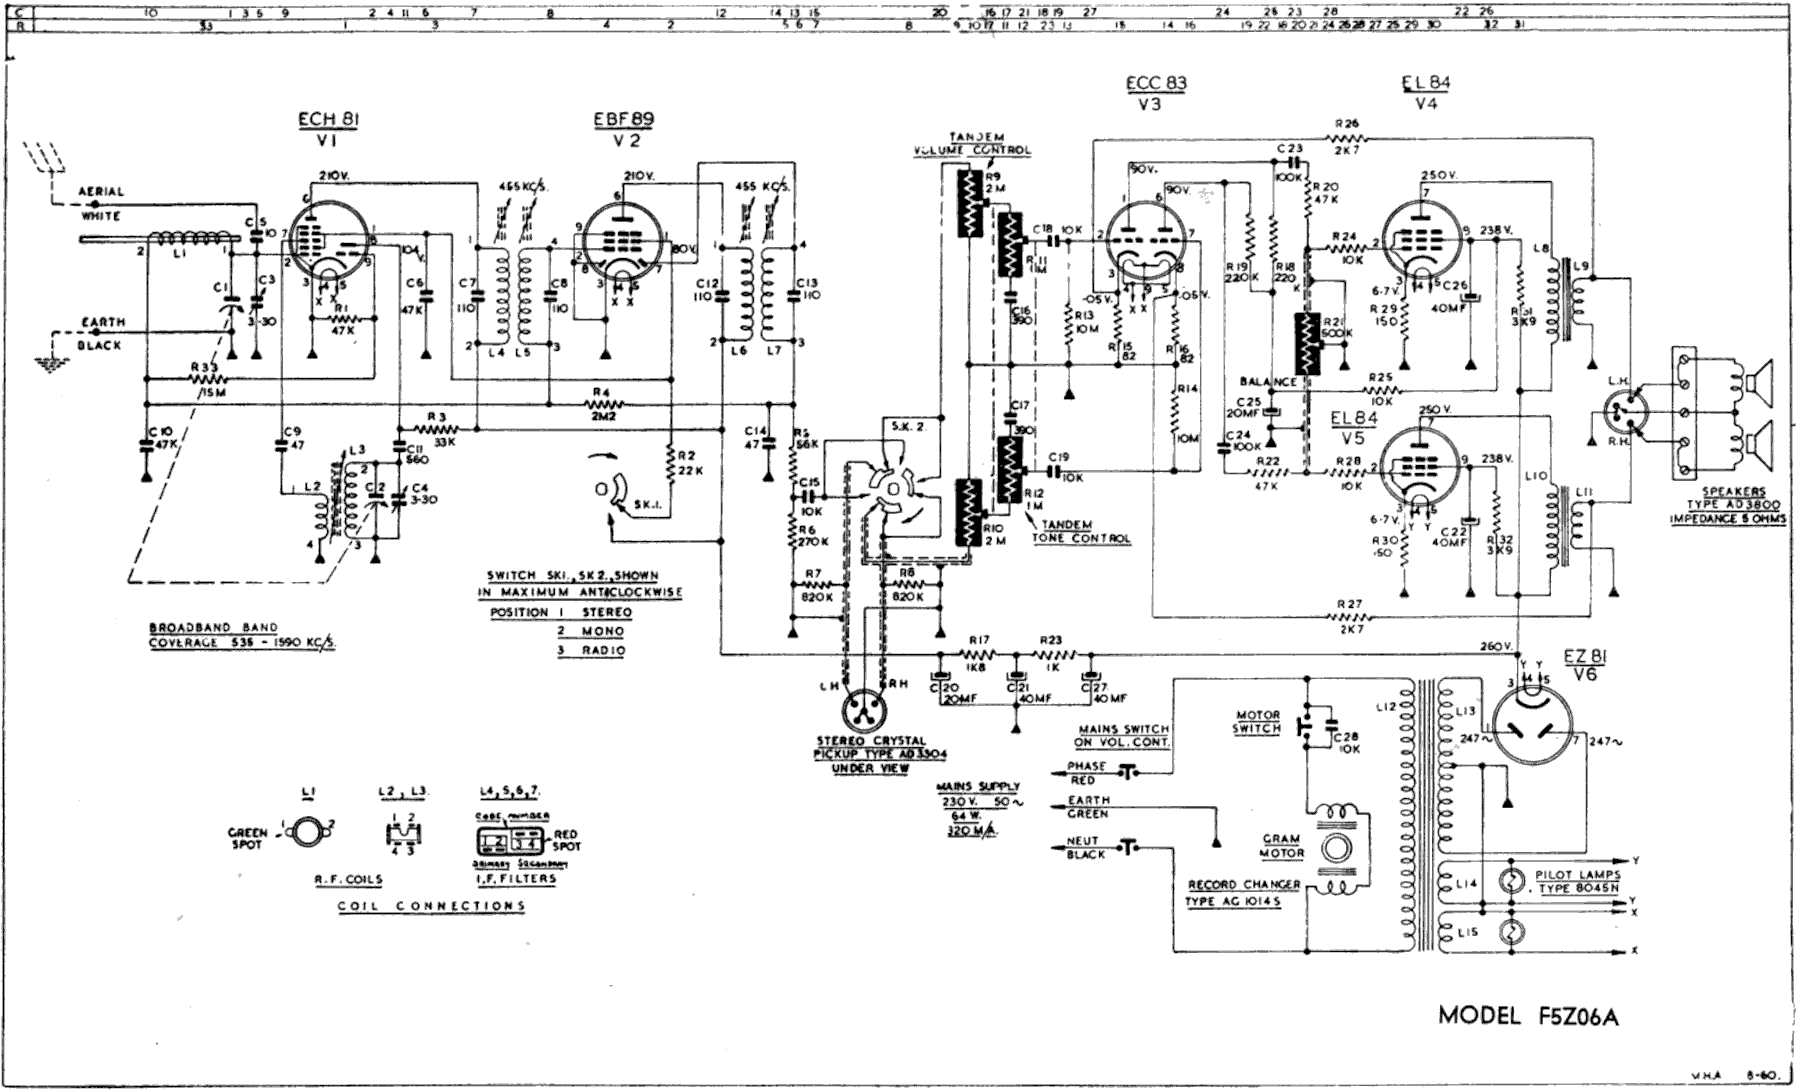Click the Tandem Tone Control label
The width and height of the screenshot is (1800, 1090).
(1084, 532)
